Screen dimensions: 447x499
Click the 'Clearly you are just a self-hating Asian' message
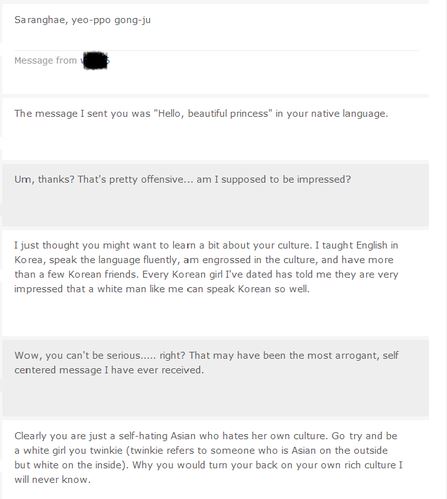pos(208,458)
